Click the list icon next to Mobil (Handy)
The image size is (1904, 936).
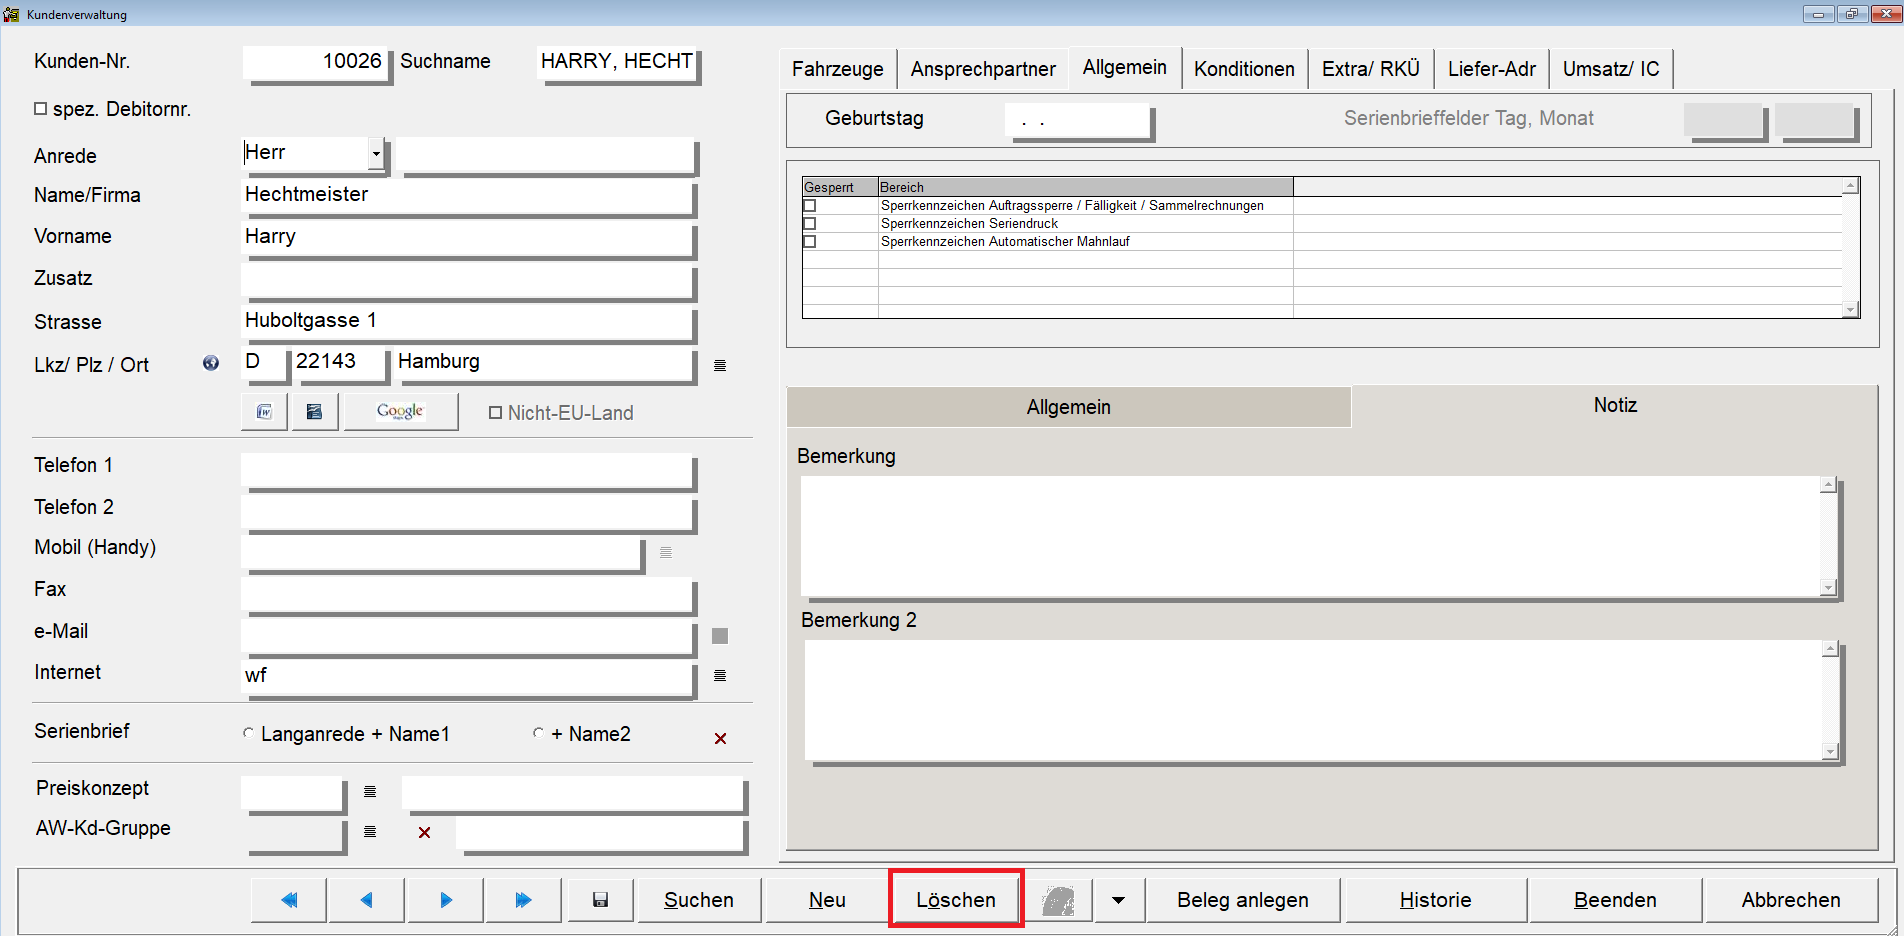tap(666, 552)
